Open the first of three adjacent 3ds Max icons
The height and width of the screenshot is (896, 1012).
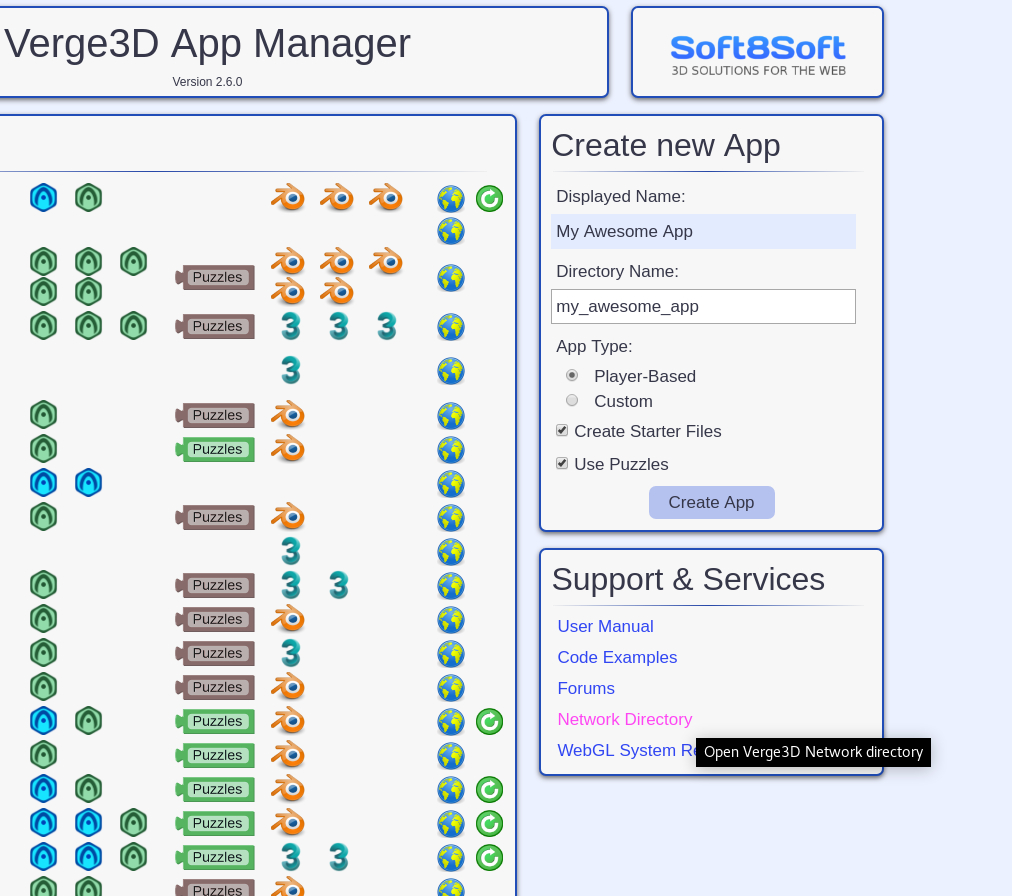(x=290, y=326)
